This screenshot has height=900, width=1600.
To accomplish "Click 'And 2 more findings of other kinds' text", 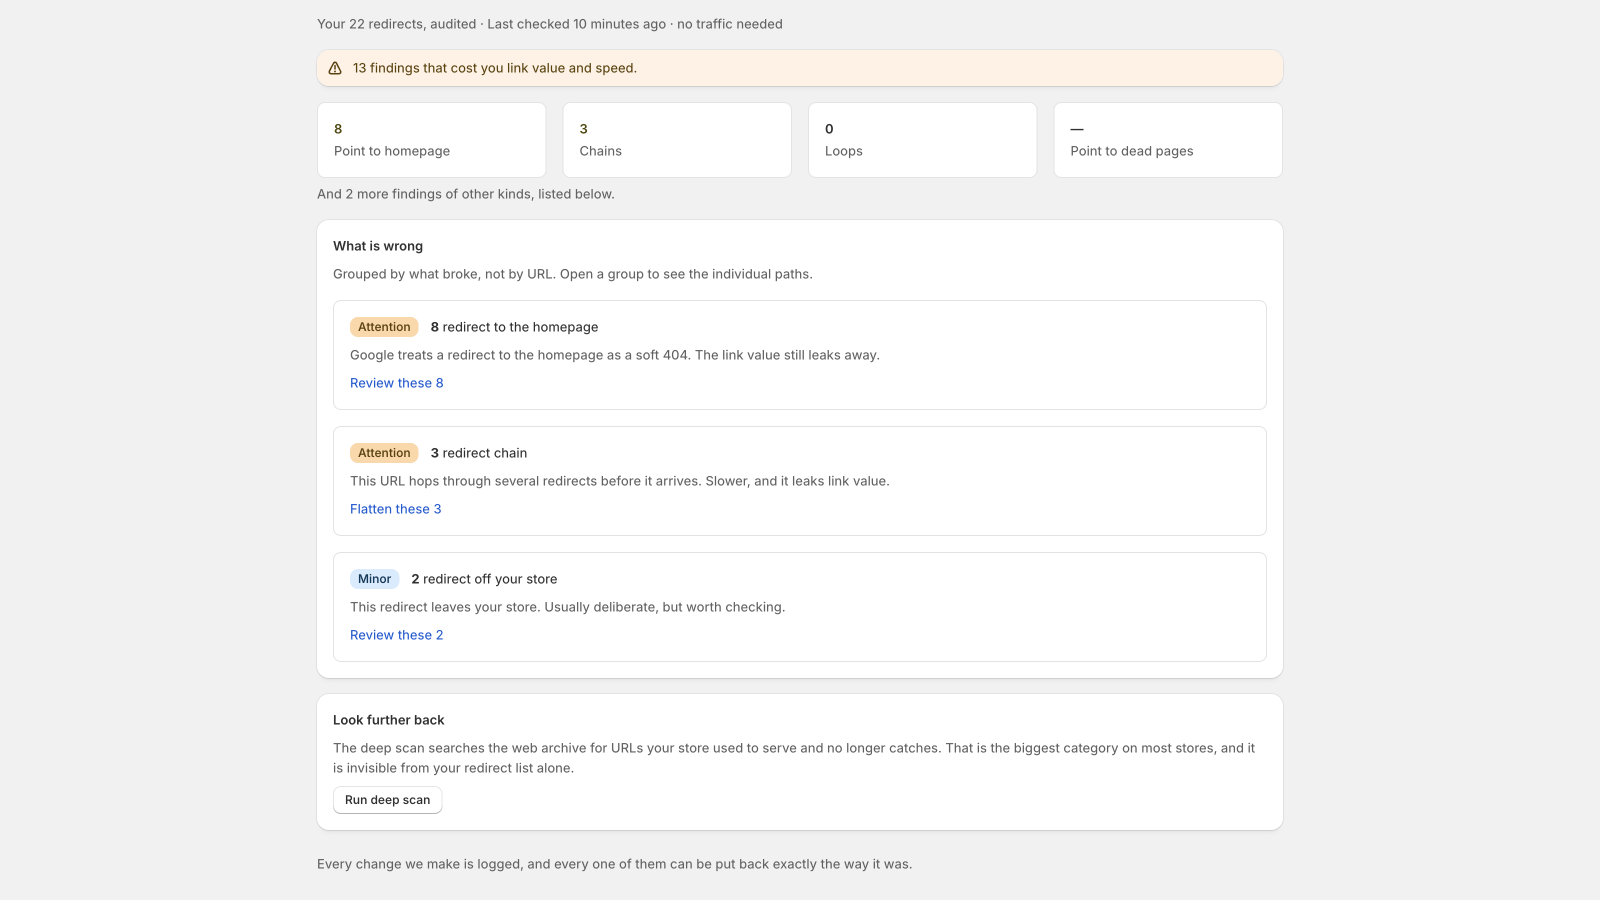I will 466,194.
